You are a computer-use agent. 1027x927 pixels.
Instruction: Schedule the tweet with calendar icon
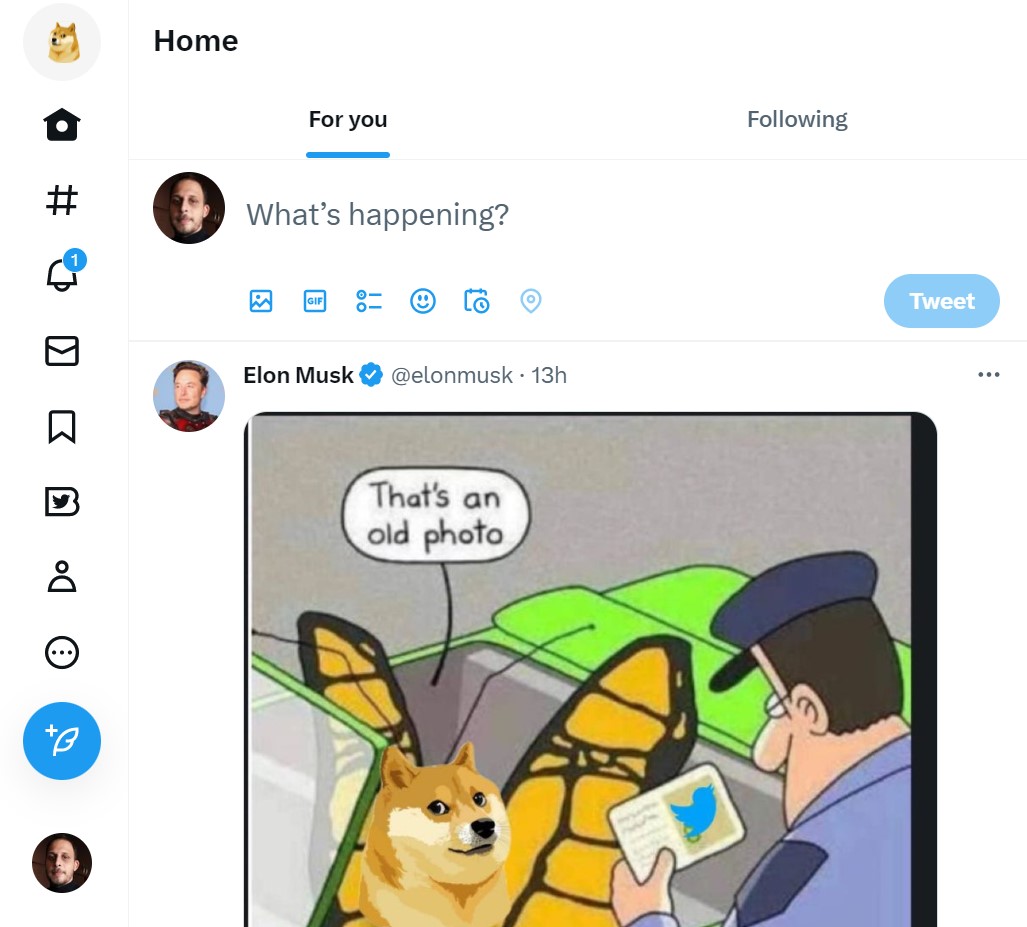click(477, 301)
